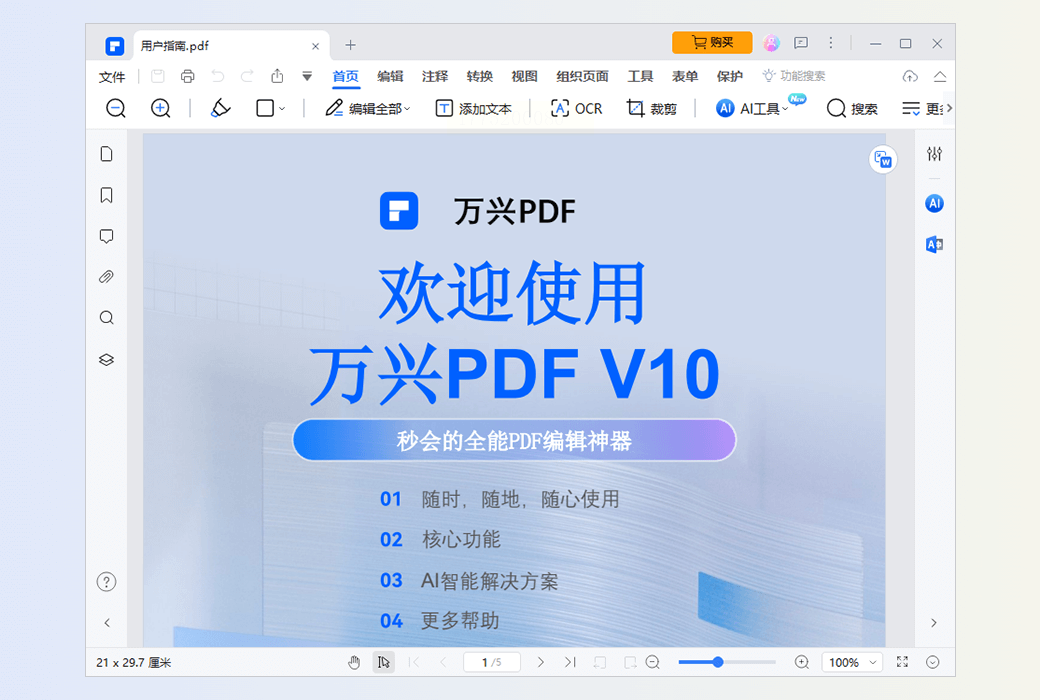Click the undo arrow
This screenshot has height=700, width=1040.
[x=218, y=76]
